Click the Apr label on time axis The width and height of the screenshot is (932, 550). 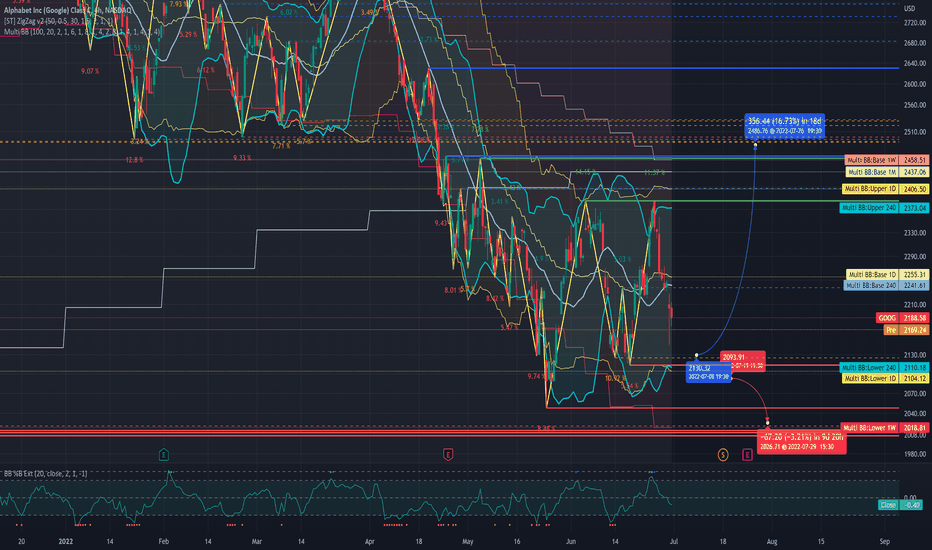pos(370,542)
